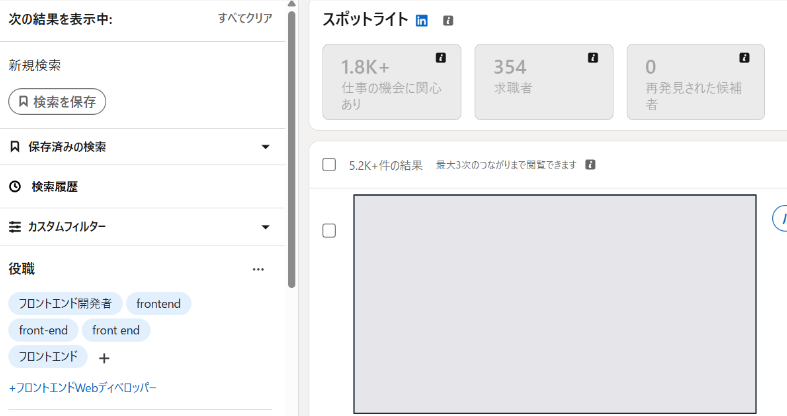Click the 5.2K+件の結果 count text

[x=385, y=165]
